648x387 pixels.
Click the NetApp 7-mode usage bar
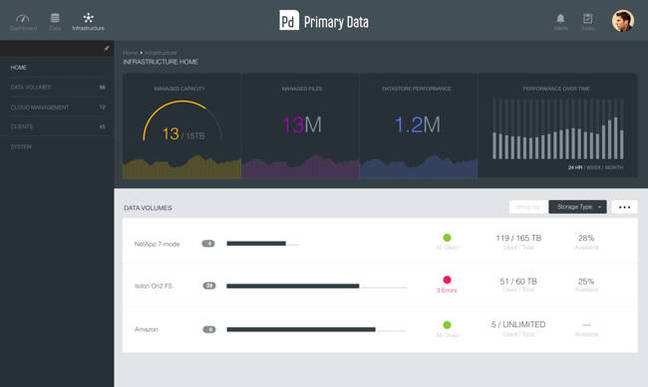click(263, 244)
